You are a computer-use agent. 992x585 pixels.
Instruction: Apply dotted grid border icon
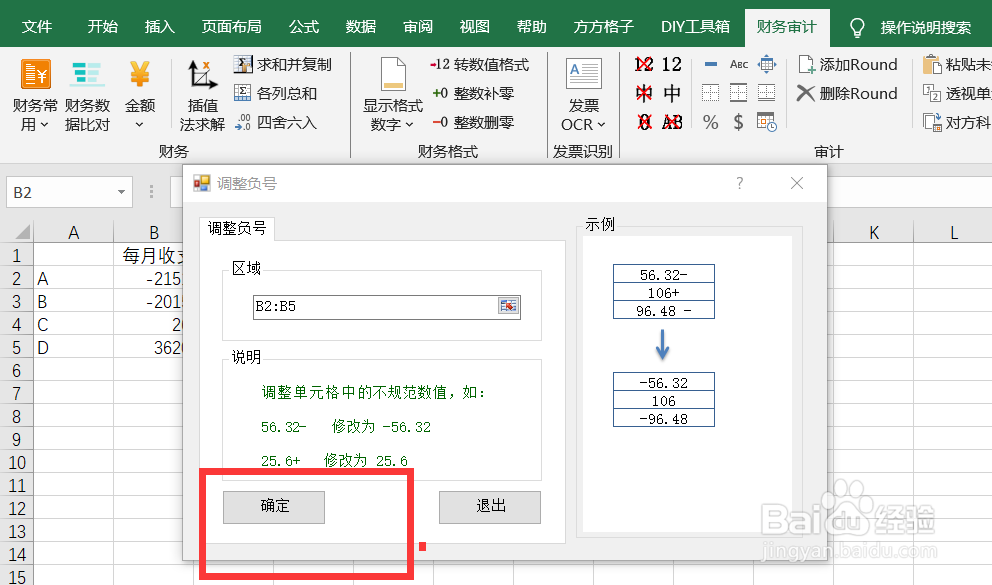tap(710, 93)
